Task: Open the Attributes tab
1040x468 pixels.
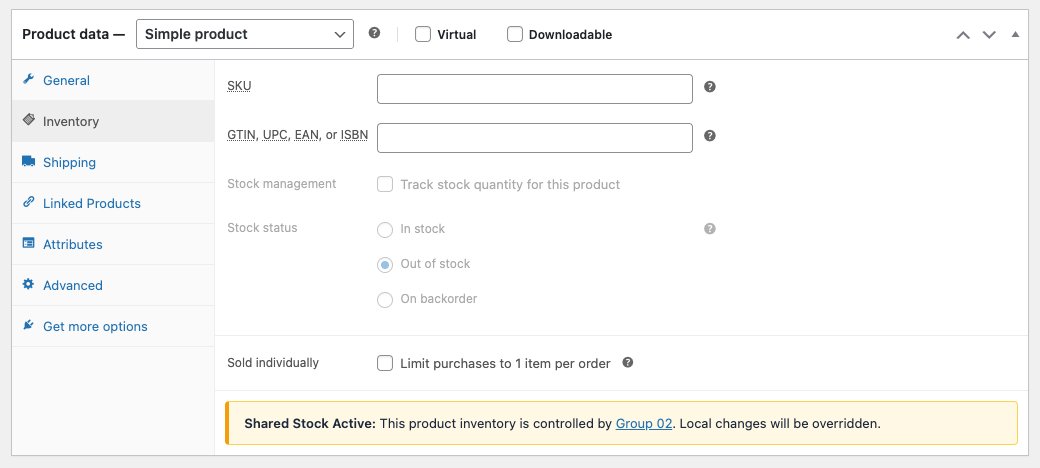Action: 72,244
